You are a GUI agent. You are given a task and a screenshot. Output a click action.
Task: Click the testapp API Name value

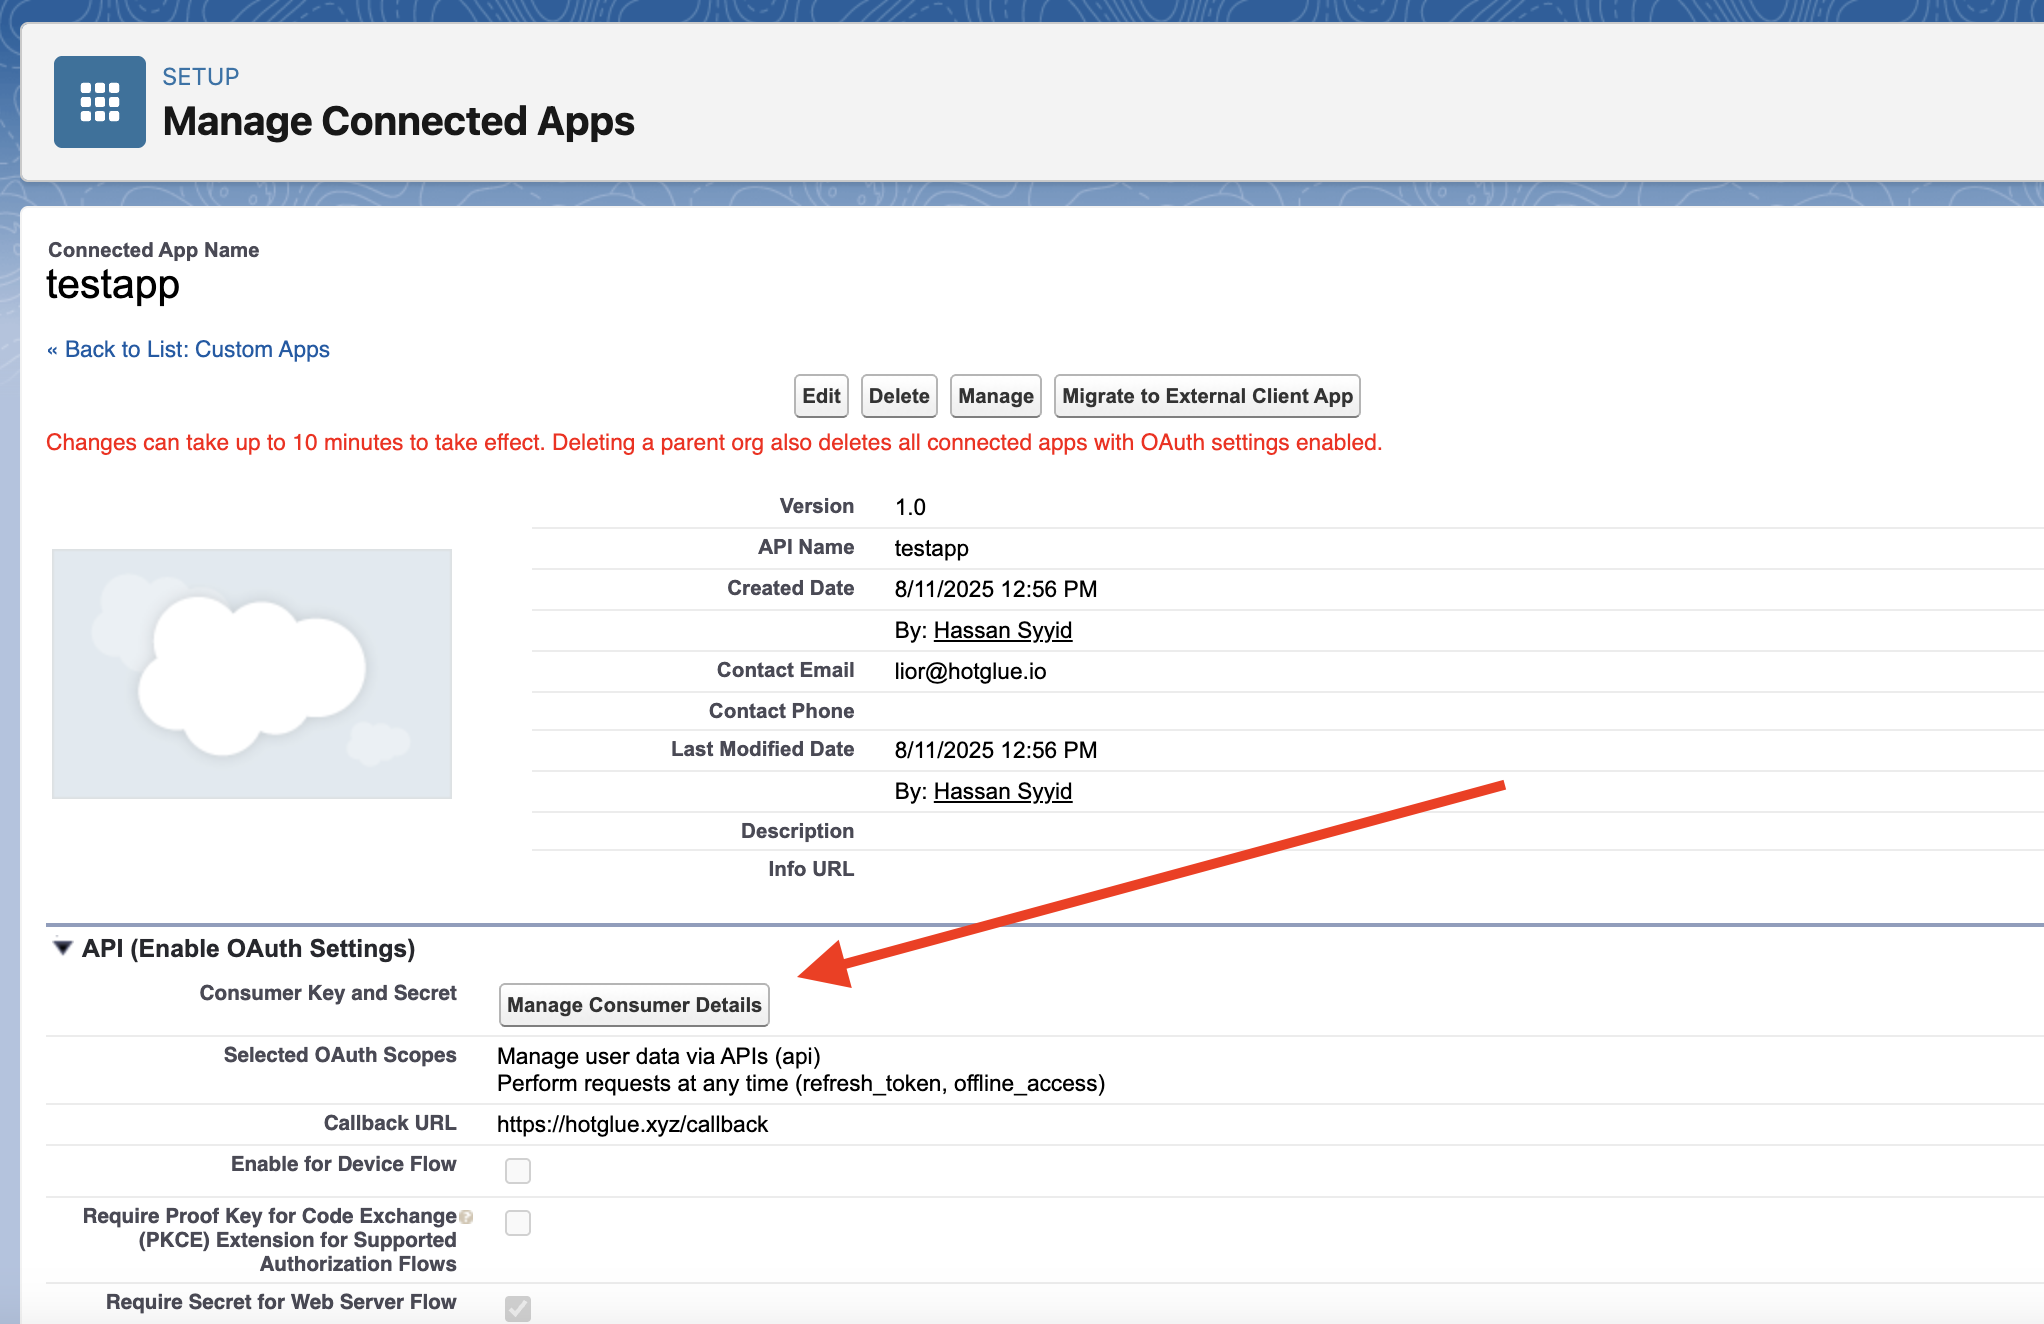(931, 548)
